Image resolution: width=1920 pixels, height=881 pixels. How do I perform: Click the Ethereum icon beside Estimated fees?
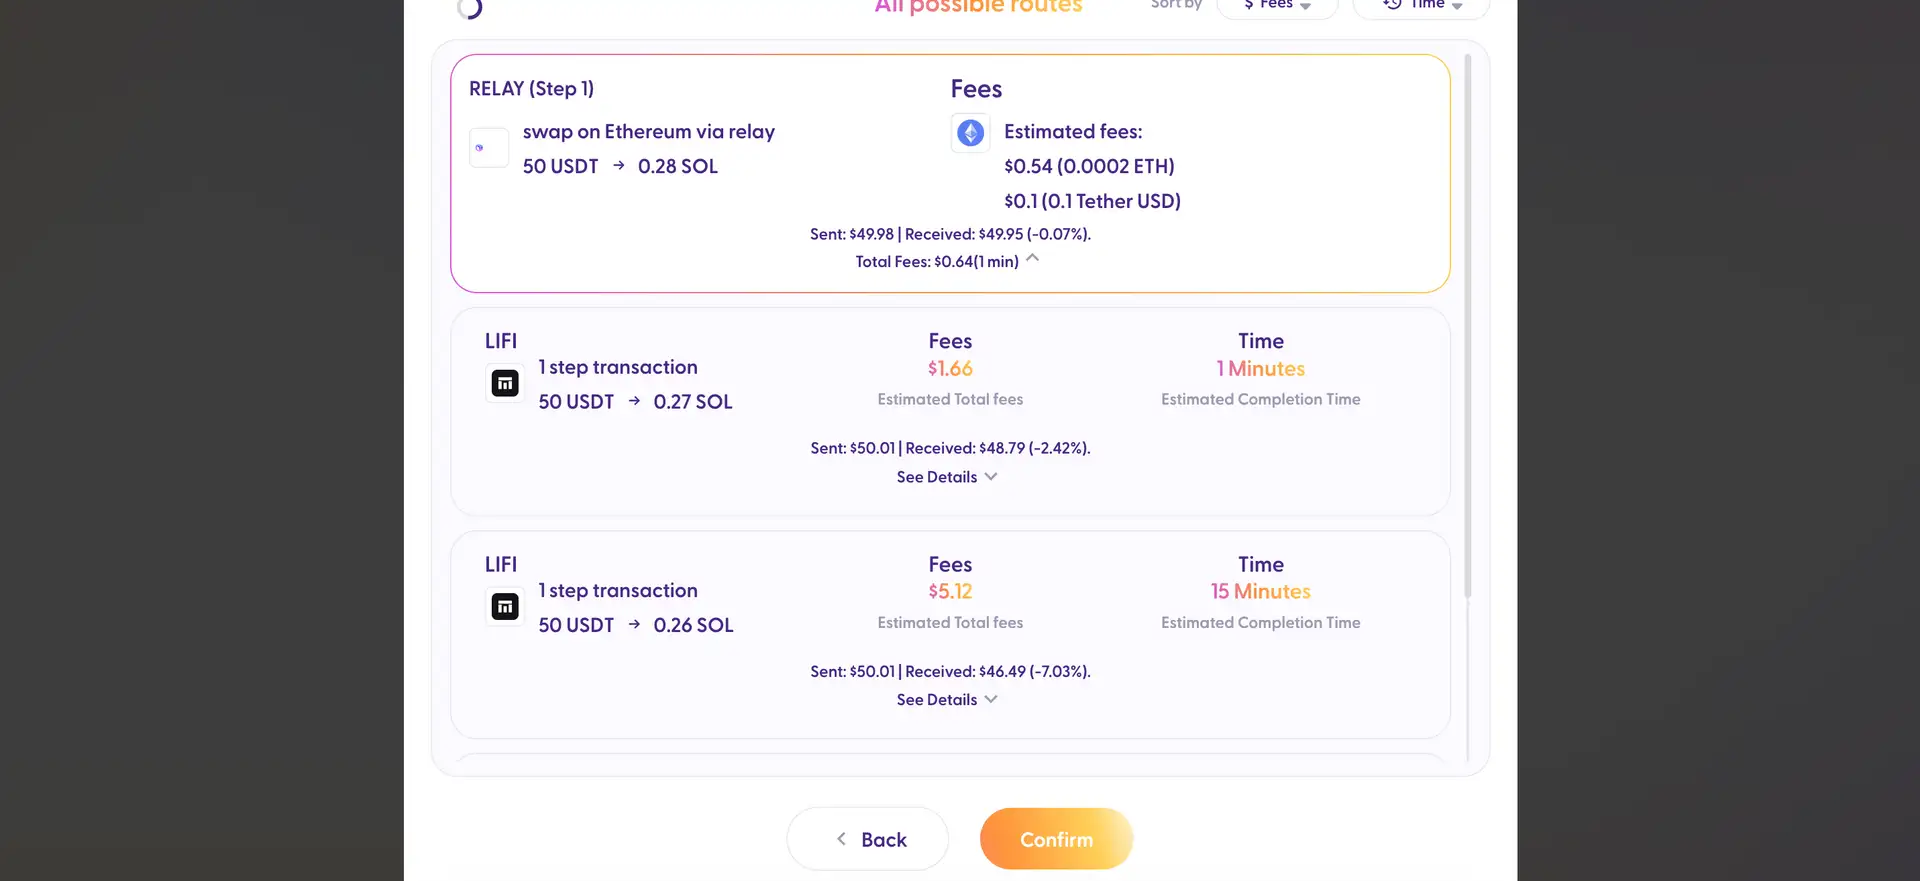[x=970, y=133]
